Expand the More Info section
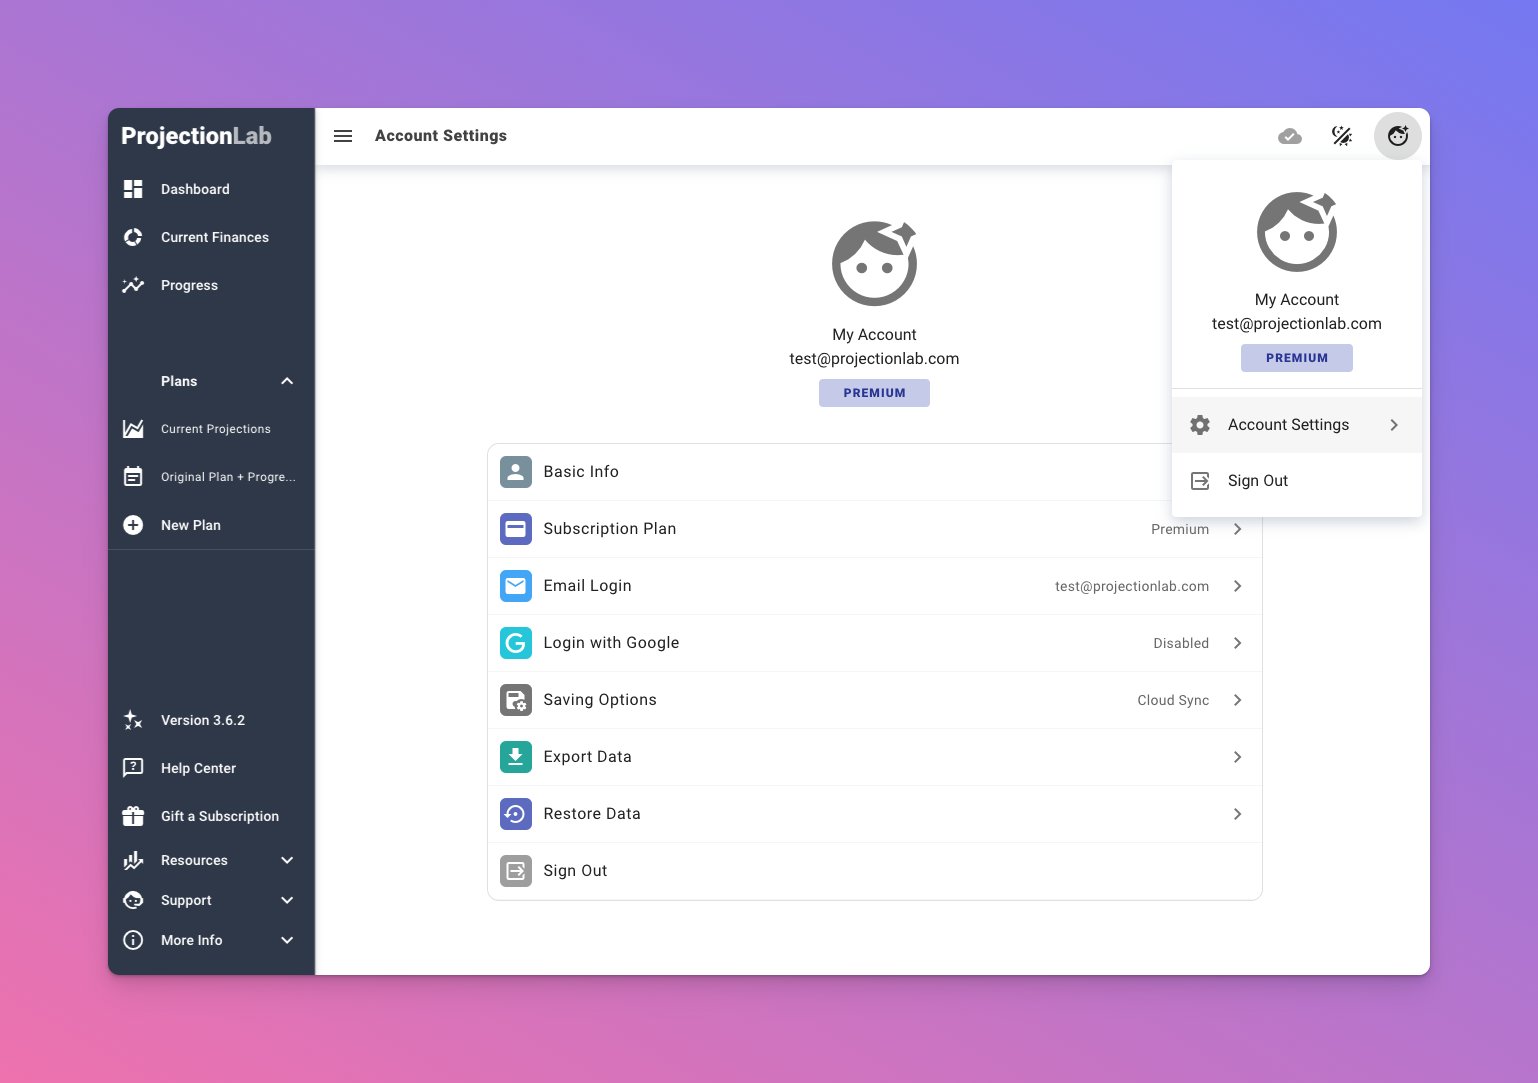 click(287, 940)
